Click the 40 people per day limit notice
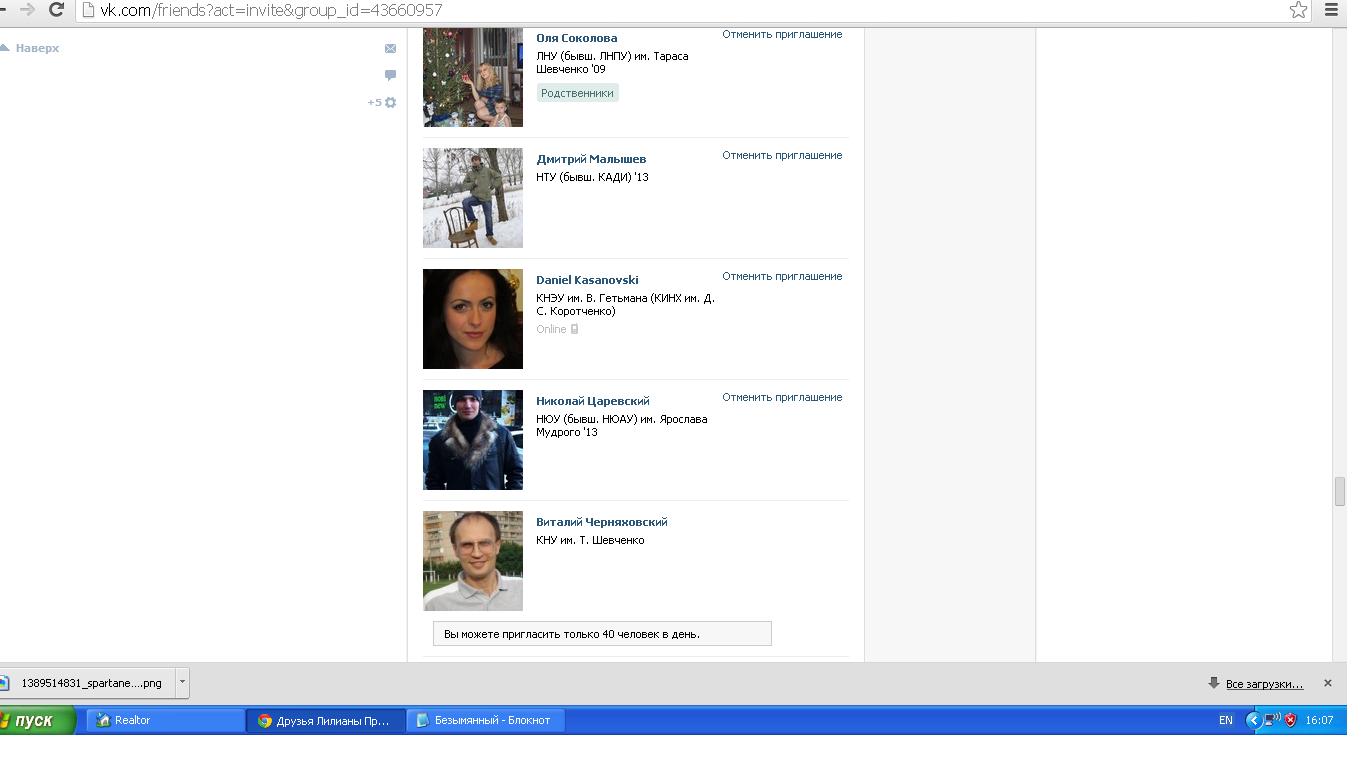 pos(602,634)
